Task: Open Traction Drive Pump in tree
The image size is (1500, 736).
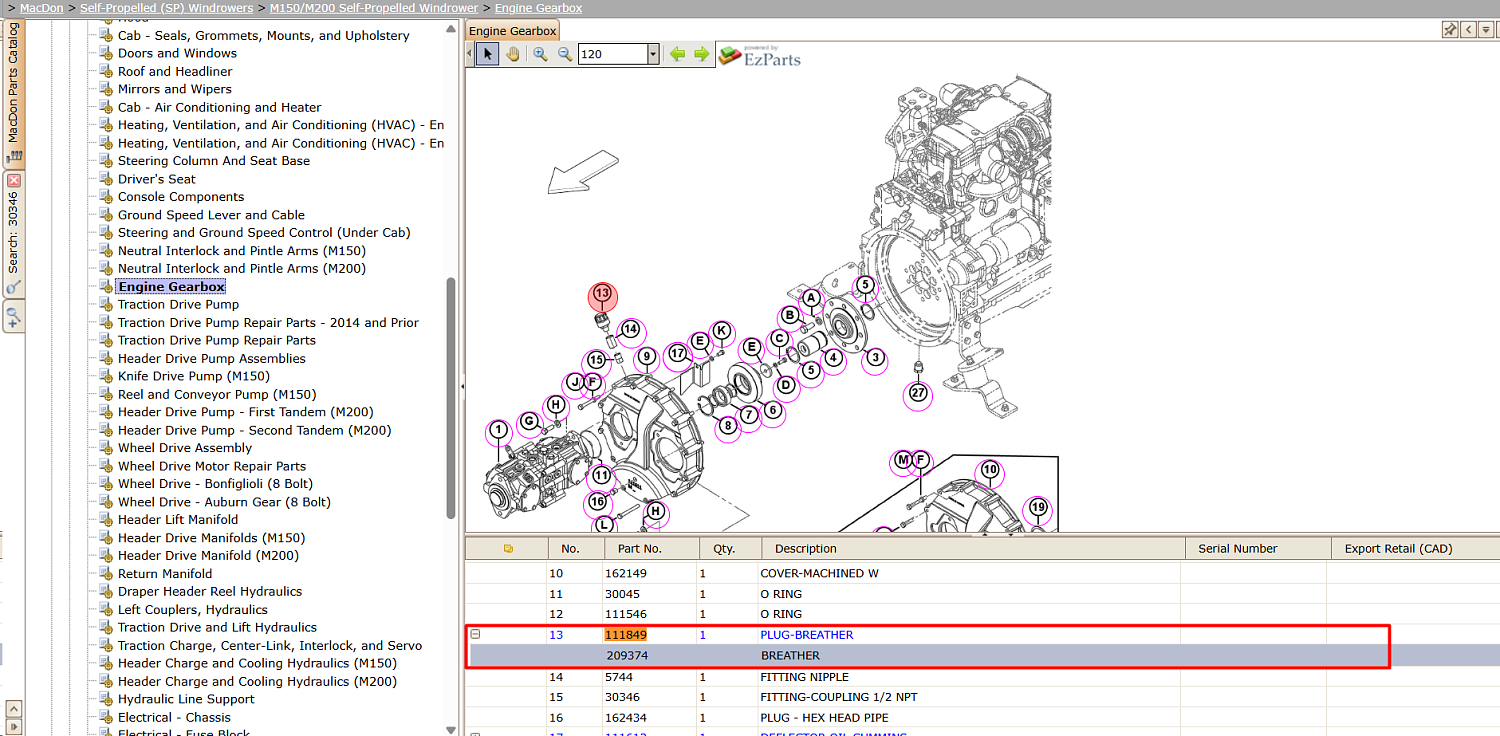Action: [x=178, y=304]
